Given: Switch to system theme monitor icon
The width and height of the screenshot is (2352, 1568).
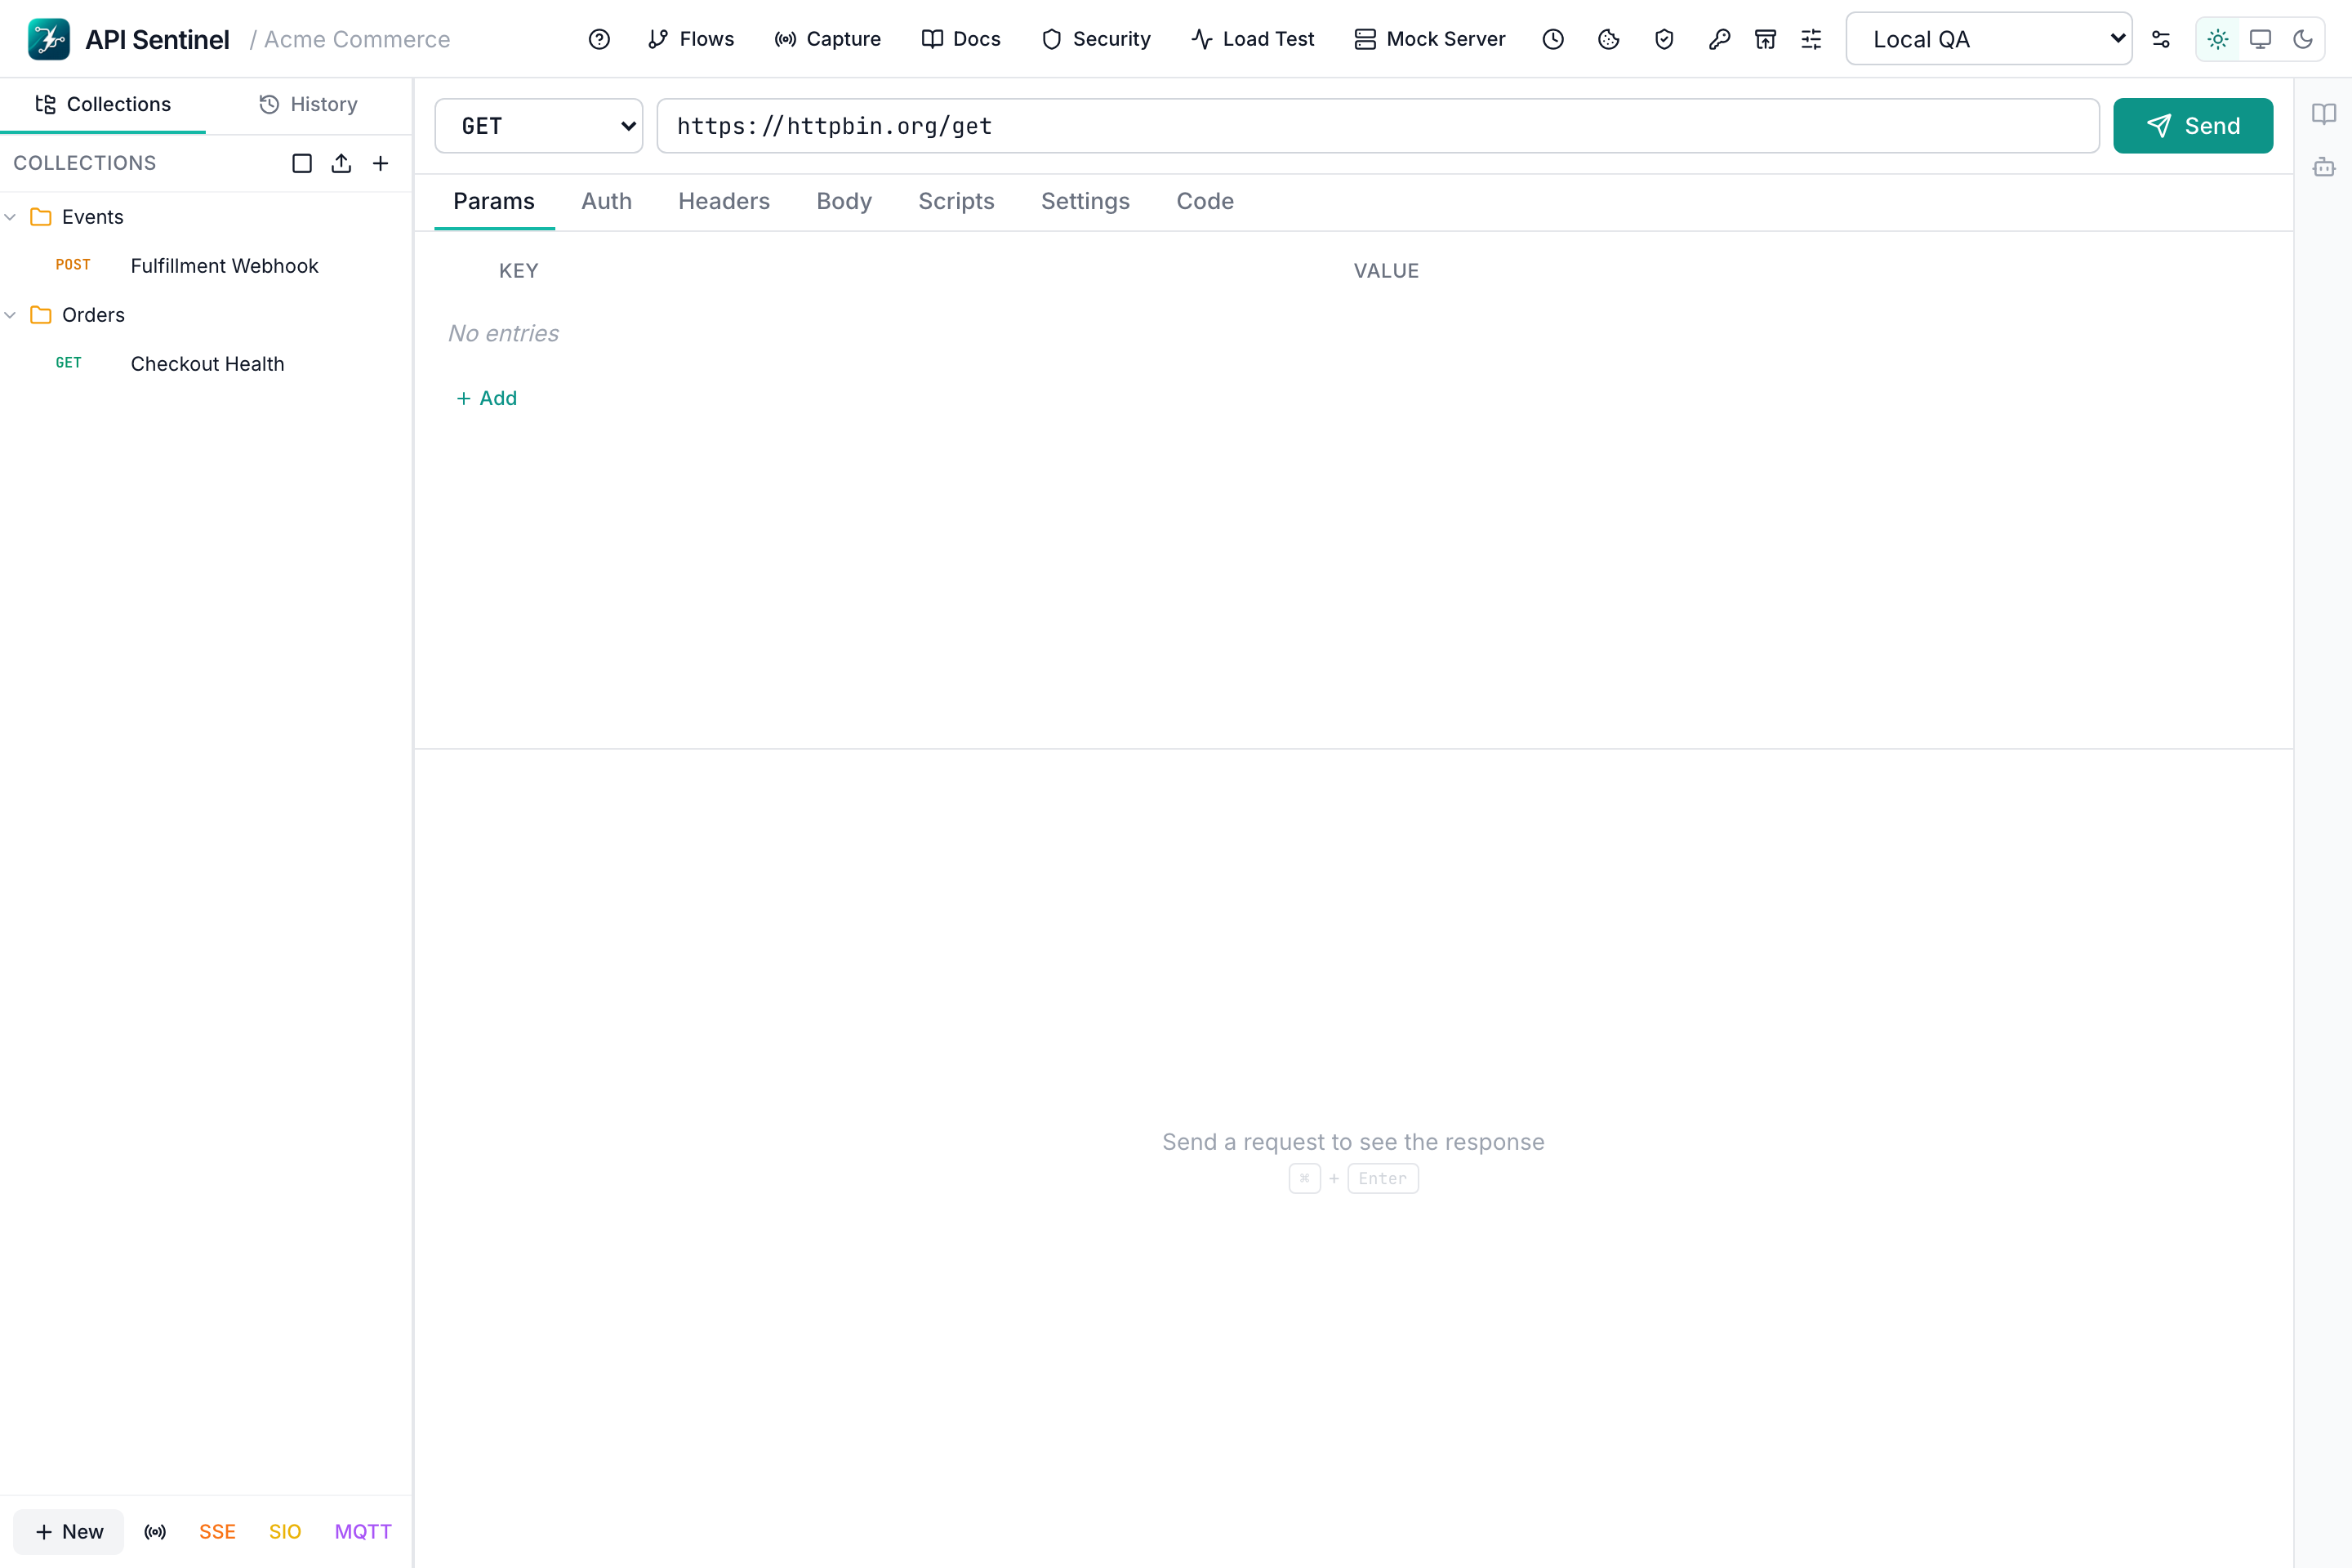Looking at the screenshot, I should click(2260, 39).
